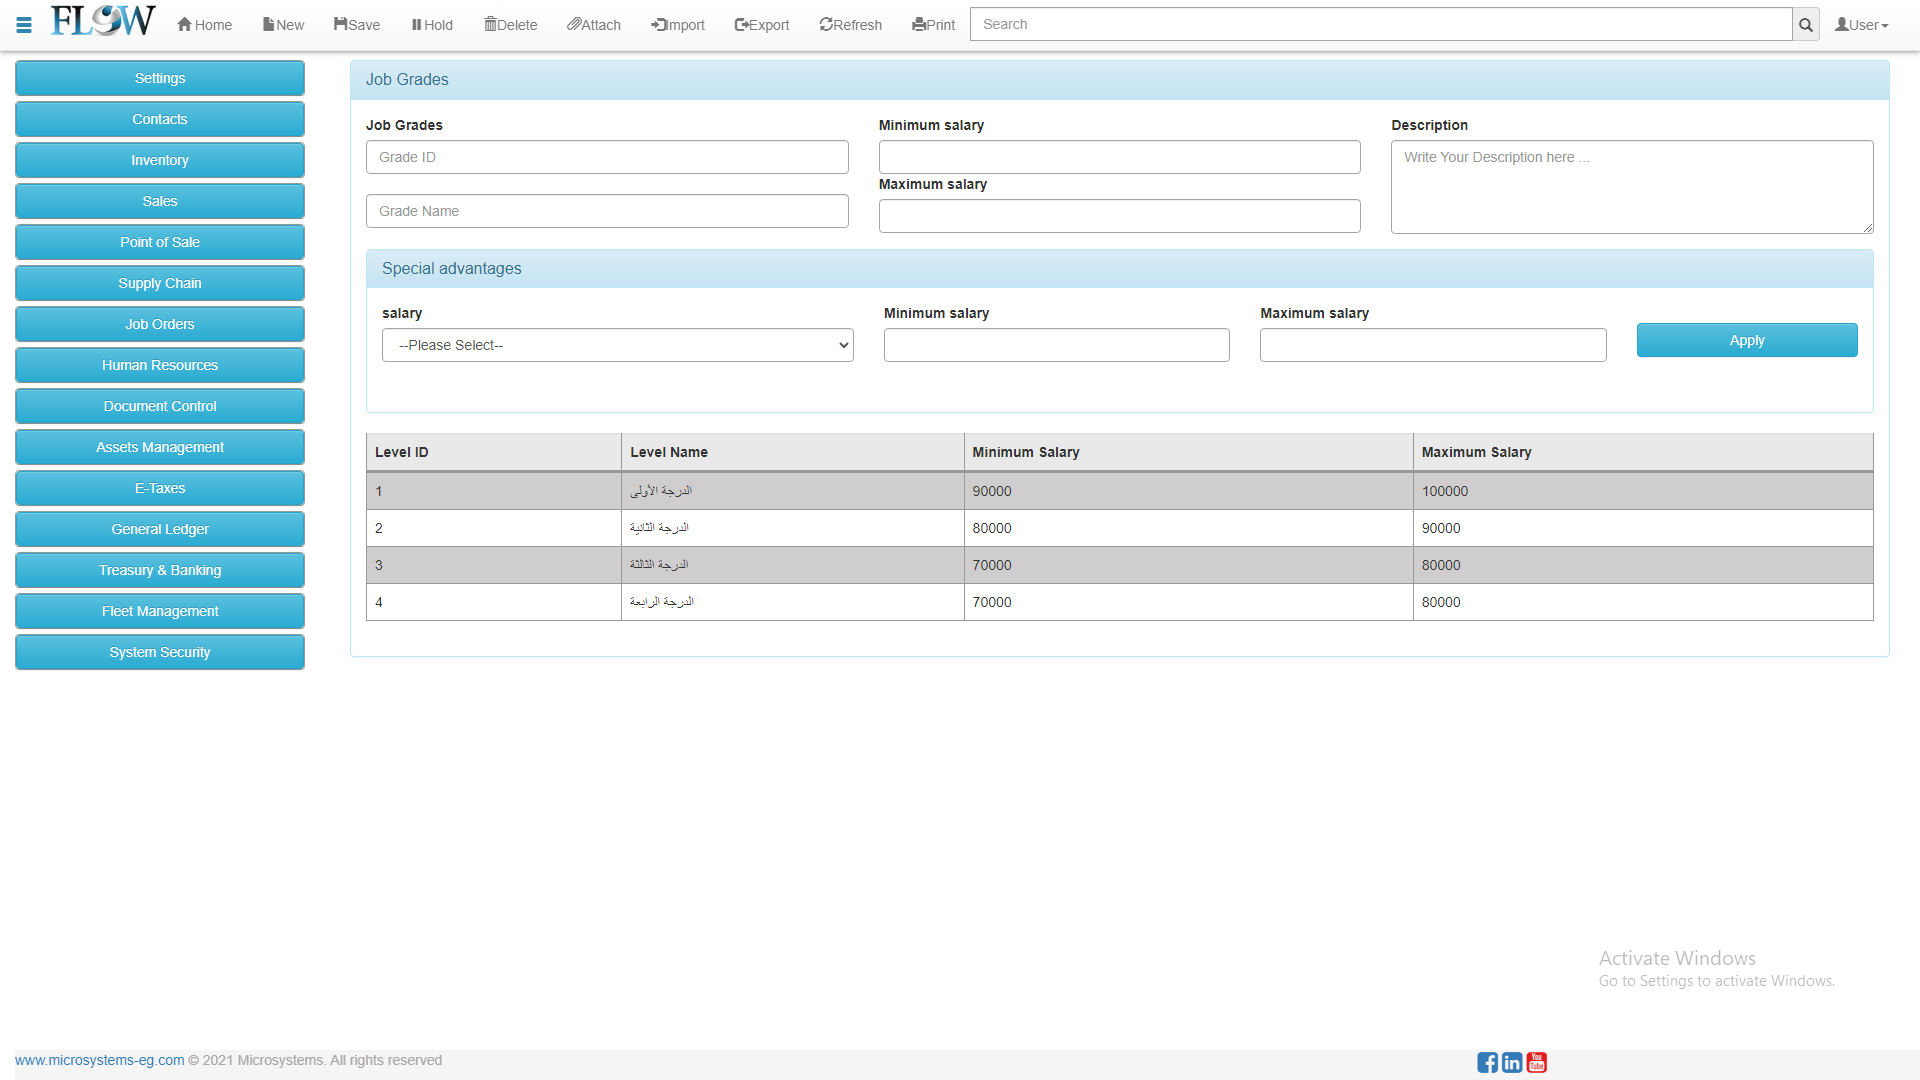The height and width of the screenshot is (1080, 1920).
Task: Select the Maximum Salary column header
Action: [x=1643, y=452]
